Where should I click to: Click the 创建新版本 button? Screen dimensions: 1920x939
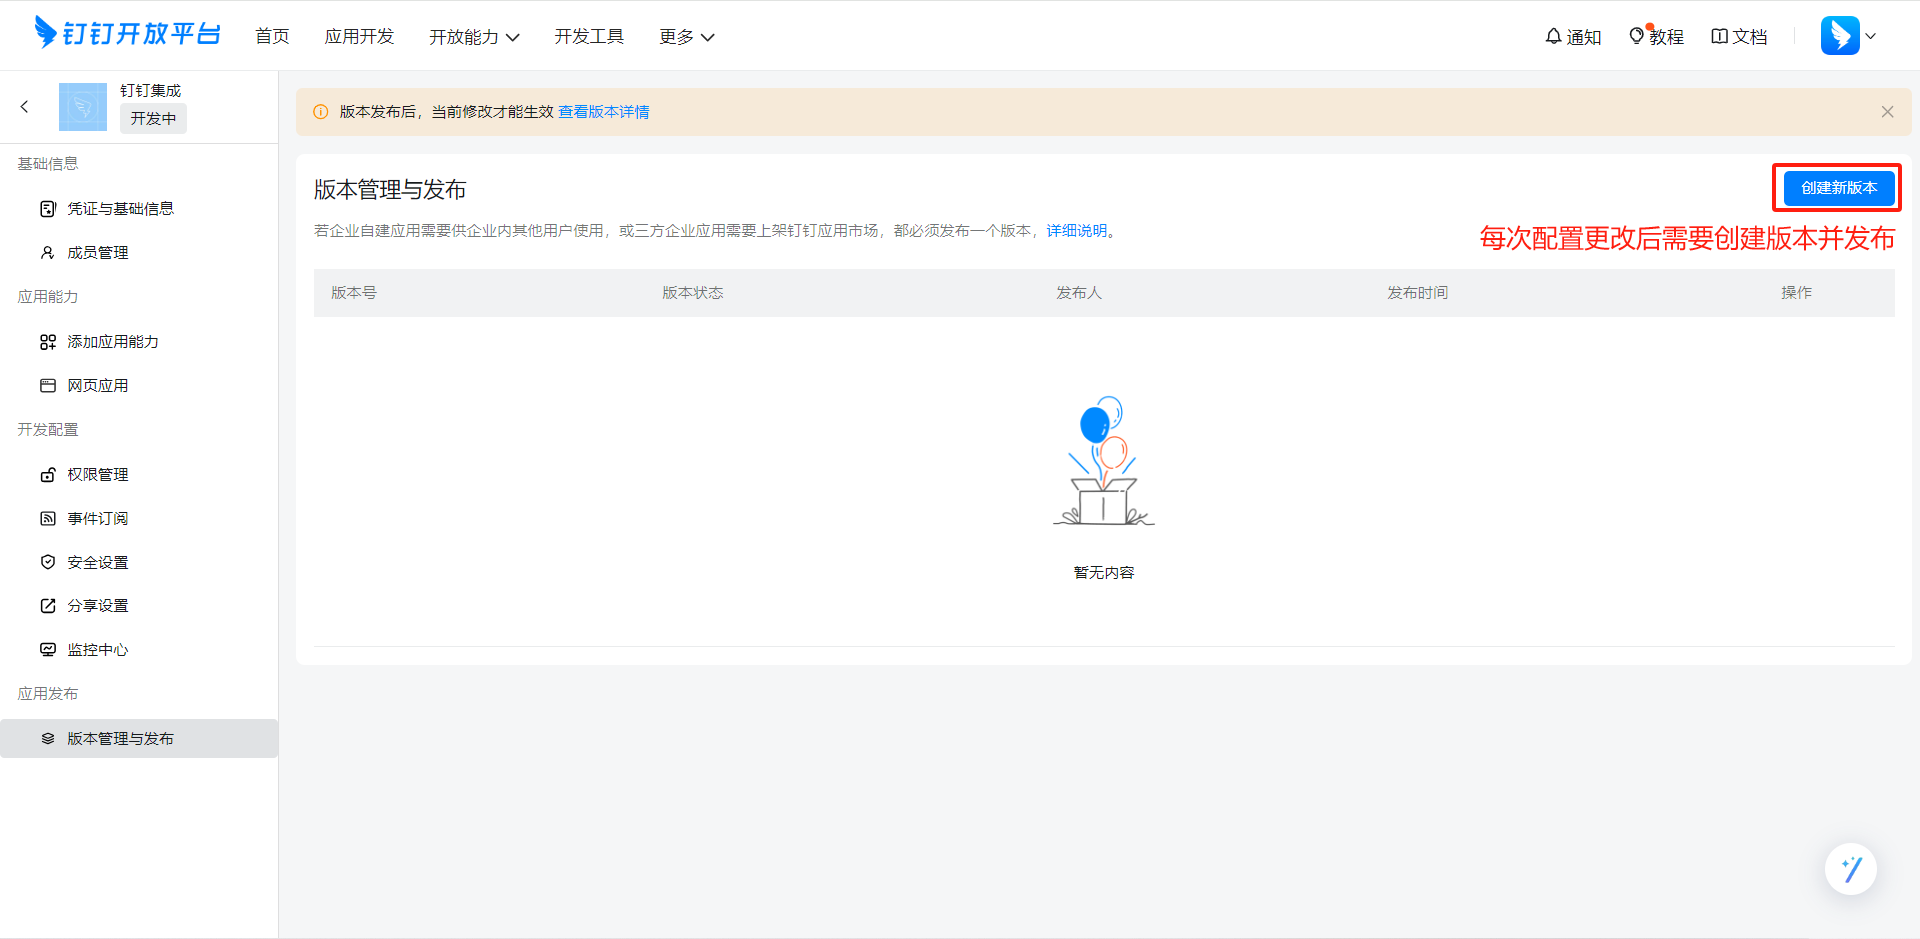(x=1838, y=188)
